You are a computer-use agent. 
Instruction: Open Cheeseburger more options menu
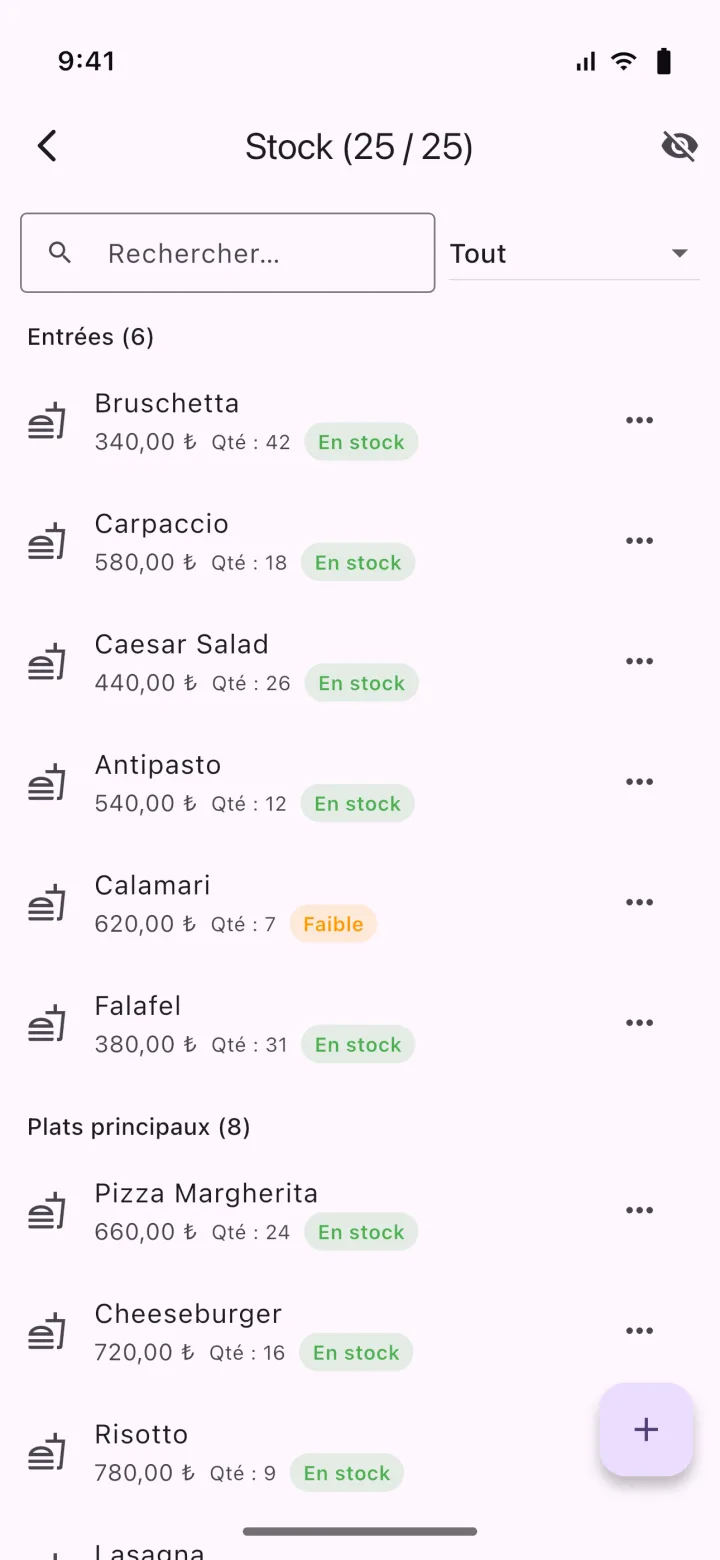[639, 1331]
